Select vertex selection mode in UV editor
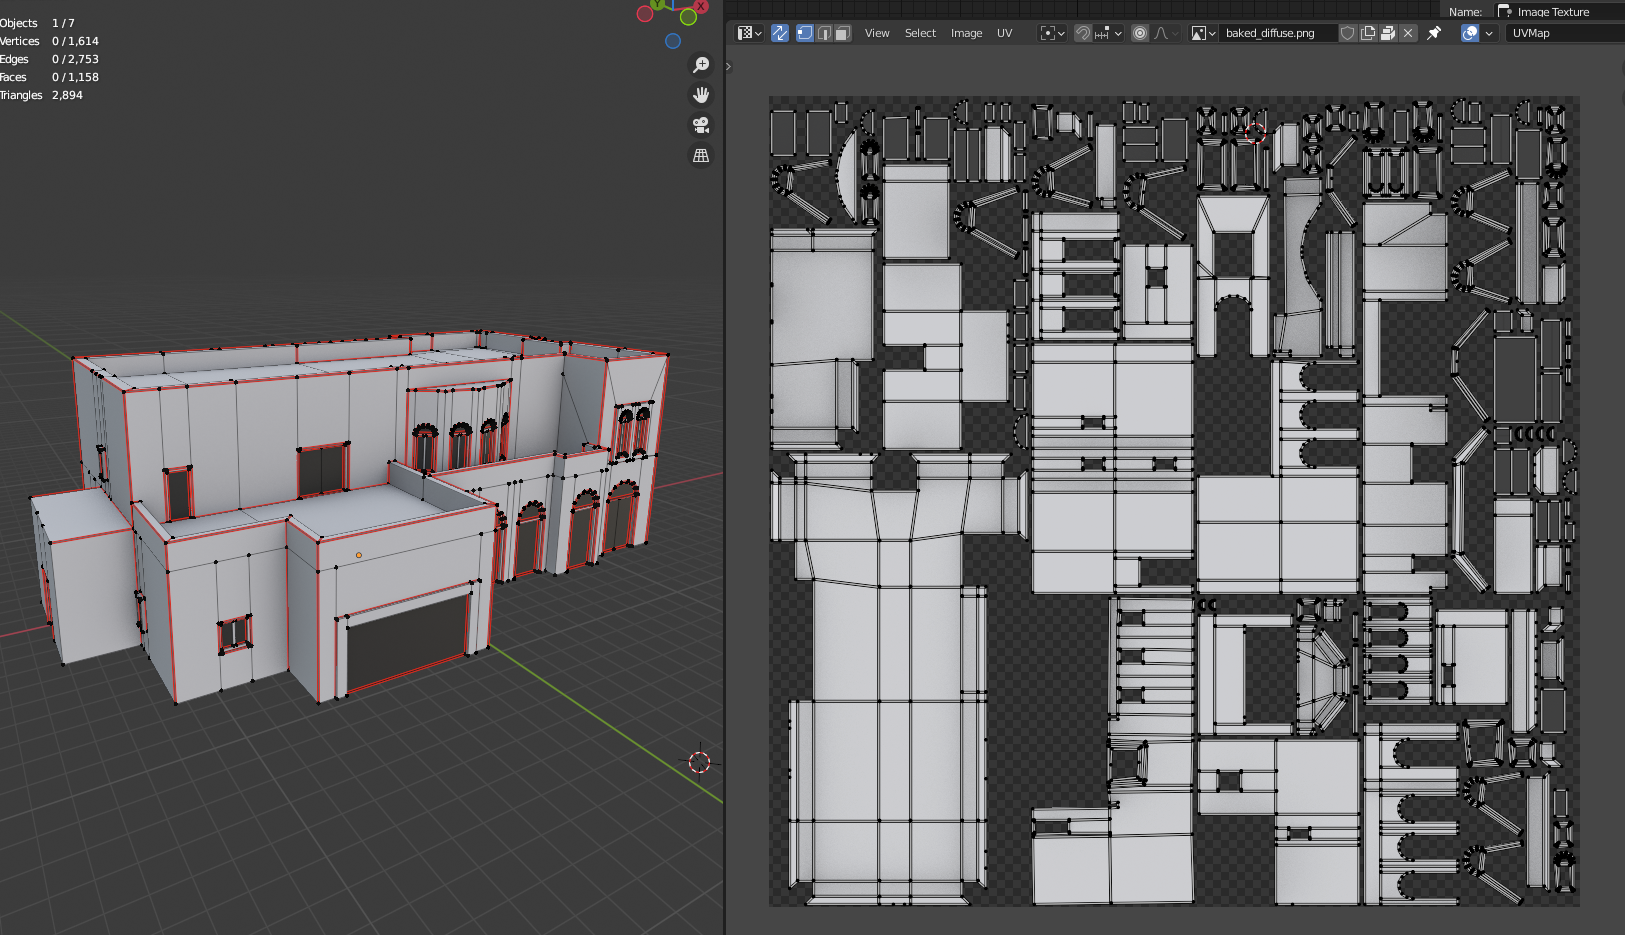The image size is (1625, 935). point(804,33)
